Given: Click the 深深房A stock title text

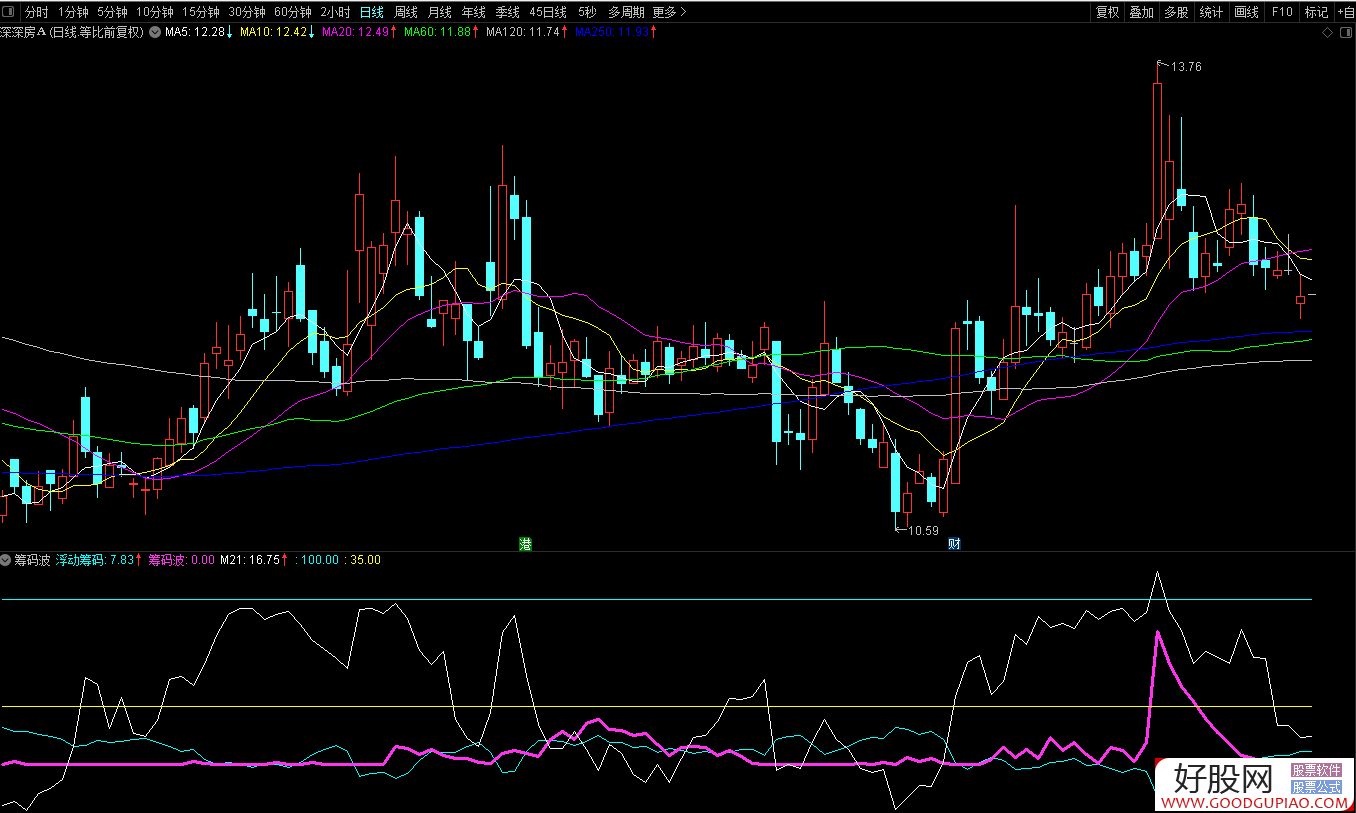Looking at the screenshot, I should point(23,32).
